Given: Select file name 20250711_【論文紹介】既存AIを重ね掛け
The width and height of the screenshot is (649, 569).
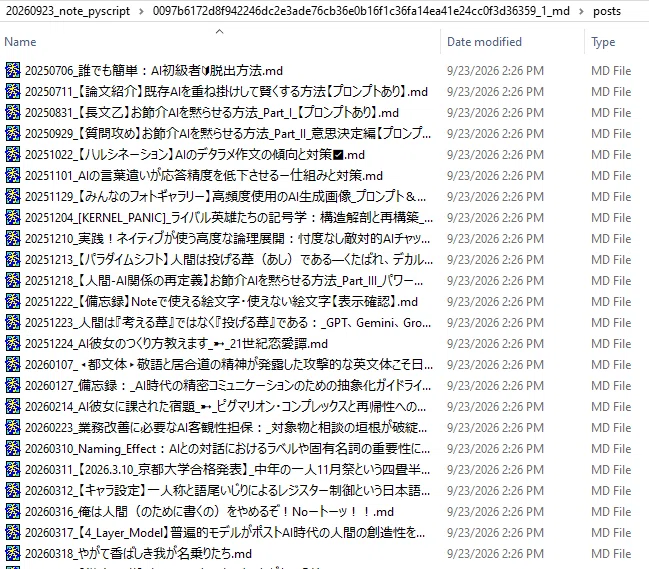Looking at the screenshot, I should pyautogui.click(x=226, y=91).
